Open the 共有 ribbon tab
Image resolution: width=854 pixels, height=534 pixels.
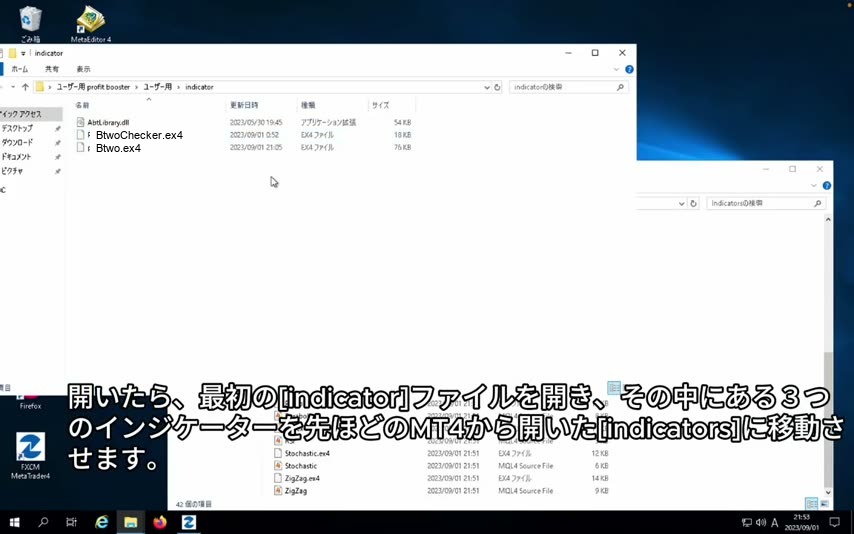(52, 69)
